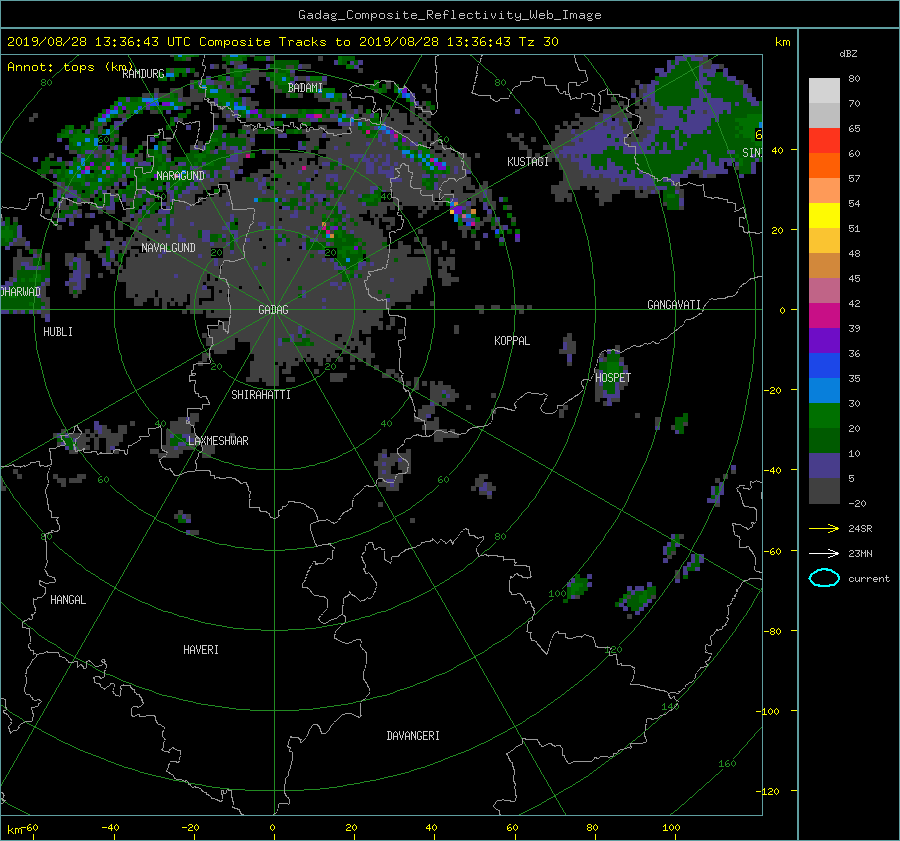Click the 35 dBZ light blue swatch
This screenshot has width=900, height=841.
click(824, 390)
